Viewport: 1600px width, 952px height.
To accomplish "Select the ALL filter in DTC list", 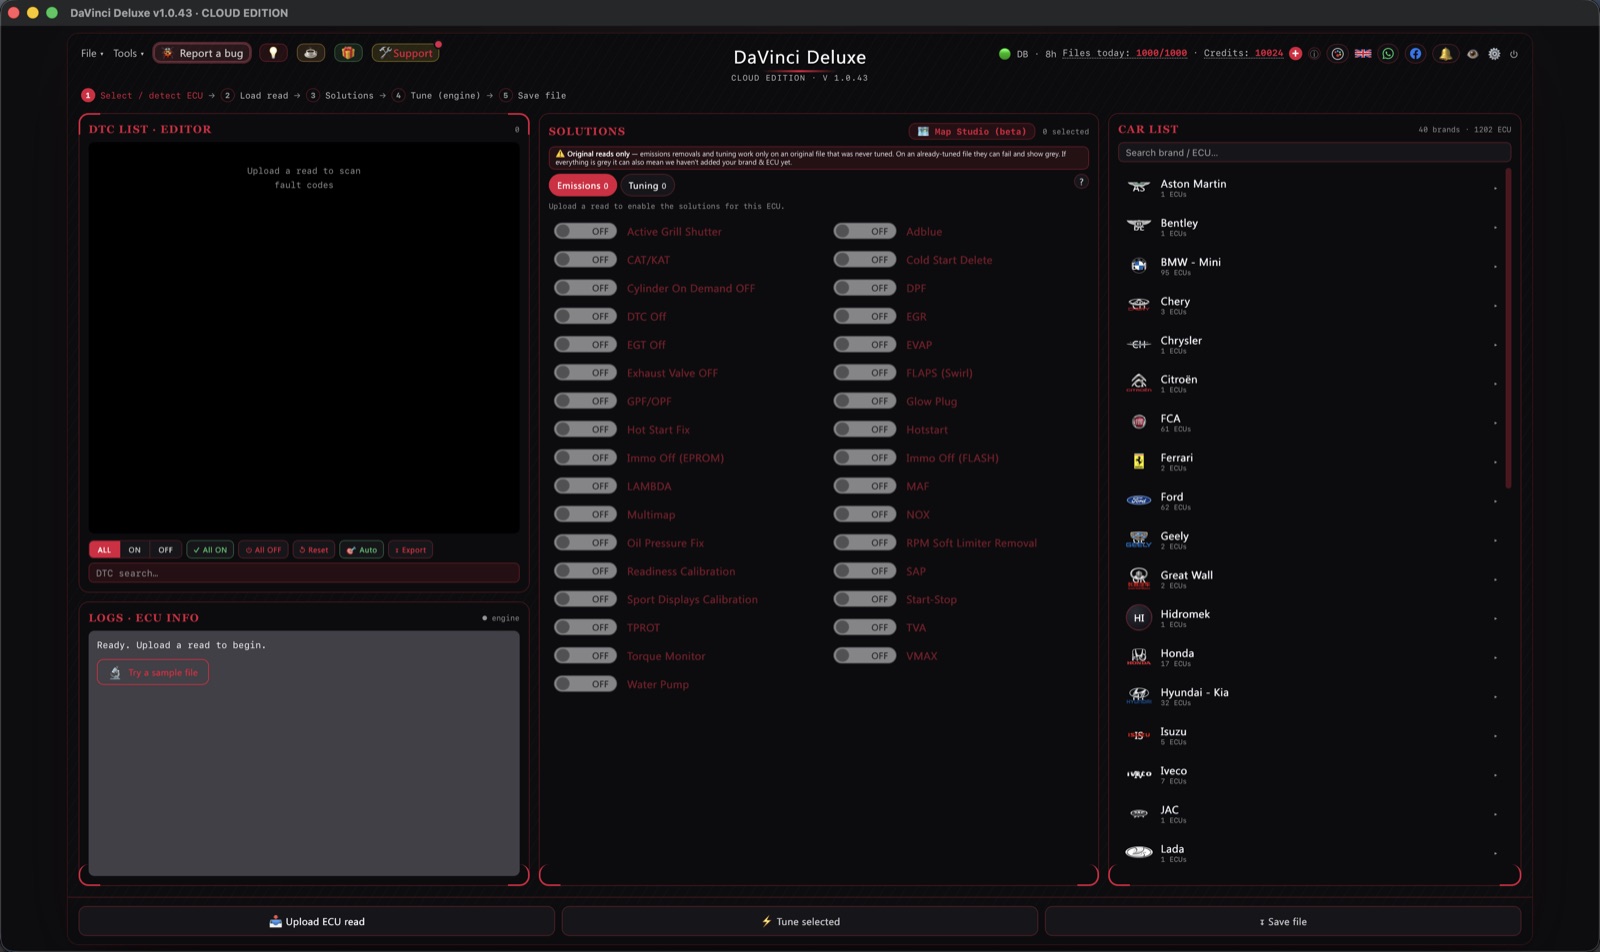I will pyautogui.click(x=104, y=550).
